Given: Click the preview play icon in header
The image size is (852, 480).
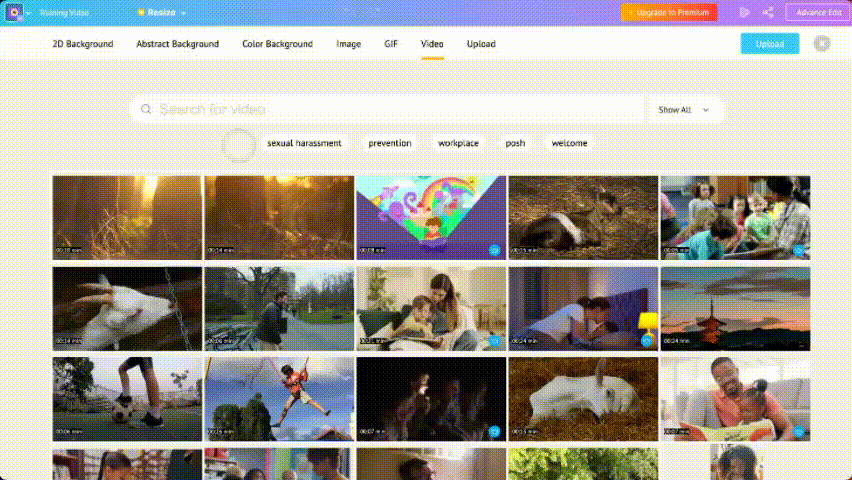Looking at the screenshot, I should (x=744, y=12).
